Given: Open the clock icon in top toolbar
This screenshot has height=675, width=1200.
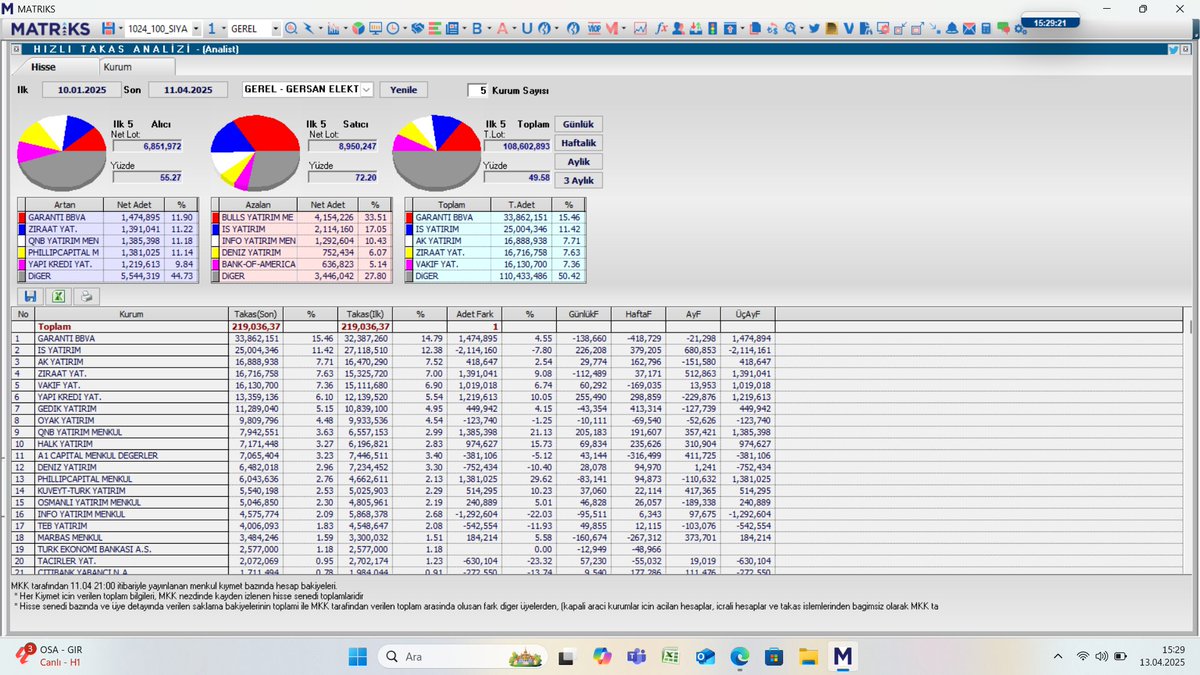Looking at the screenshot, I should [394, 28].
